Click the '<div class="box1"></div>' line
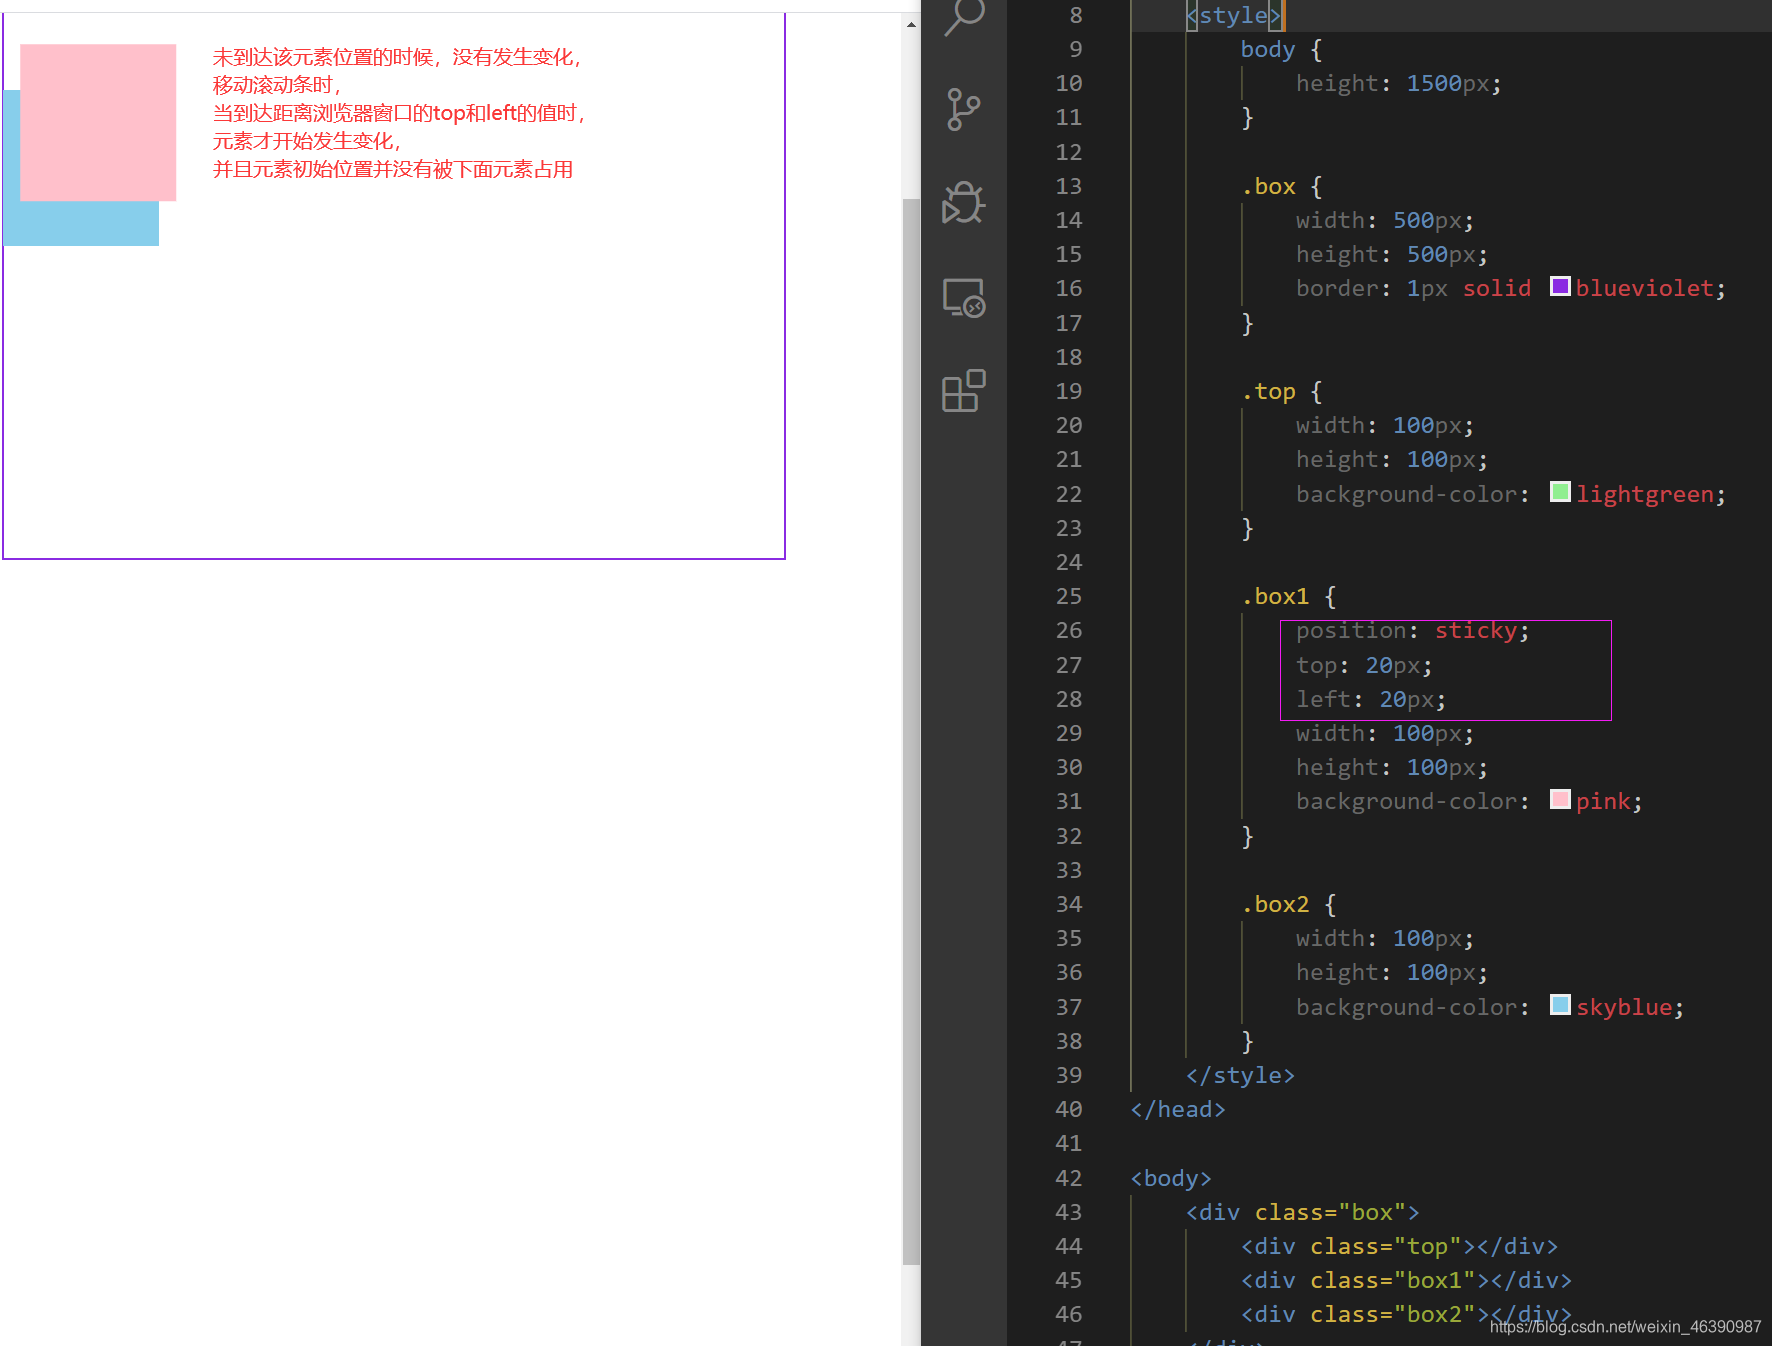The image size is (1772, 1346). point(1406,1280)
